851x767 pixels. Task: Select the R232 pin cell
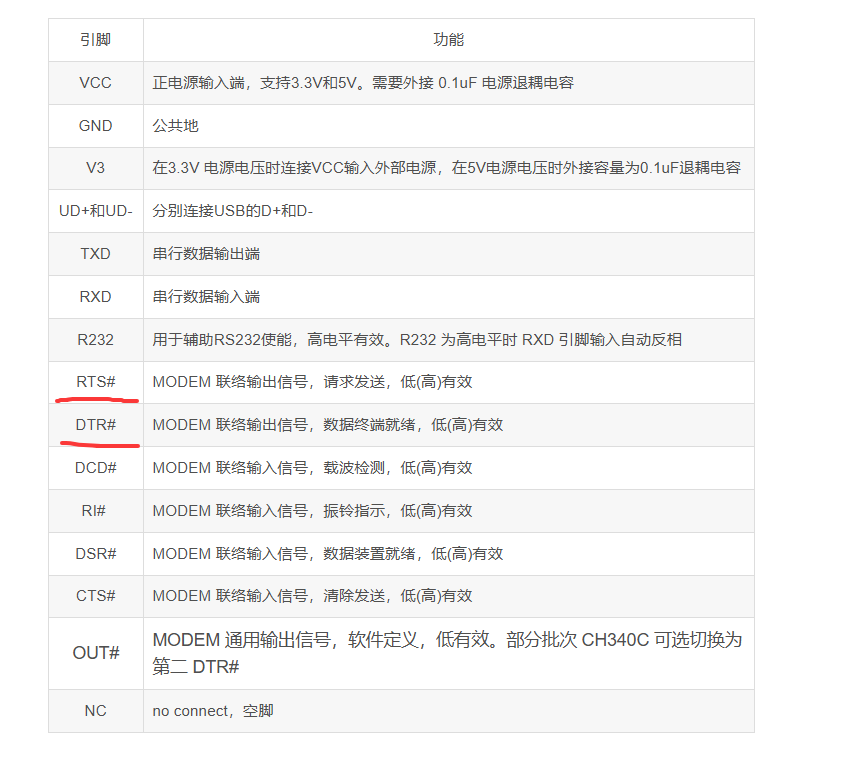[x=96, y=340]
